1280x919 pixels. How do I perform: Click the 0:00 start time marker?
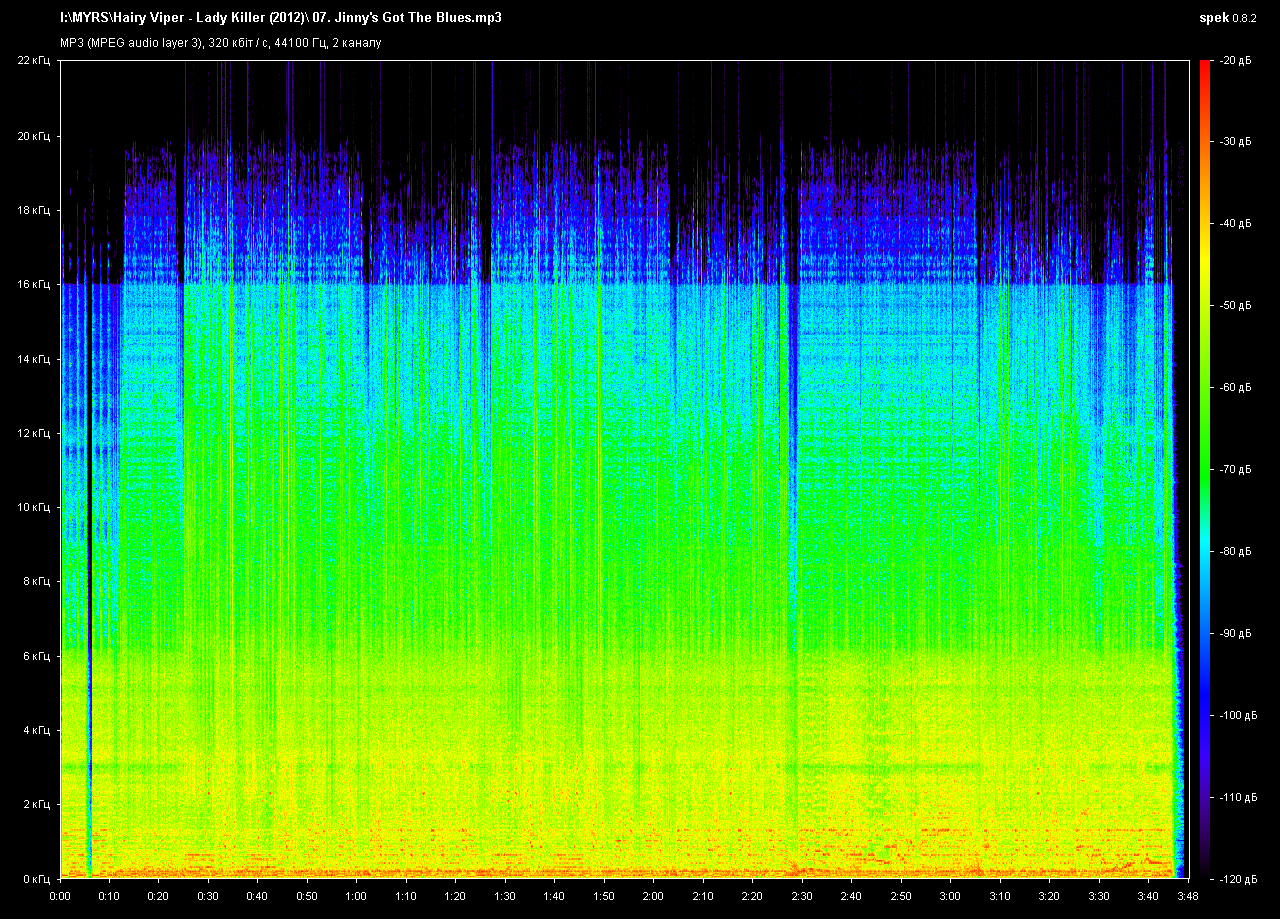pyautogui.click(x=60, y=896)
